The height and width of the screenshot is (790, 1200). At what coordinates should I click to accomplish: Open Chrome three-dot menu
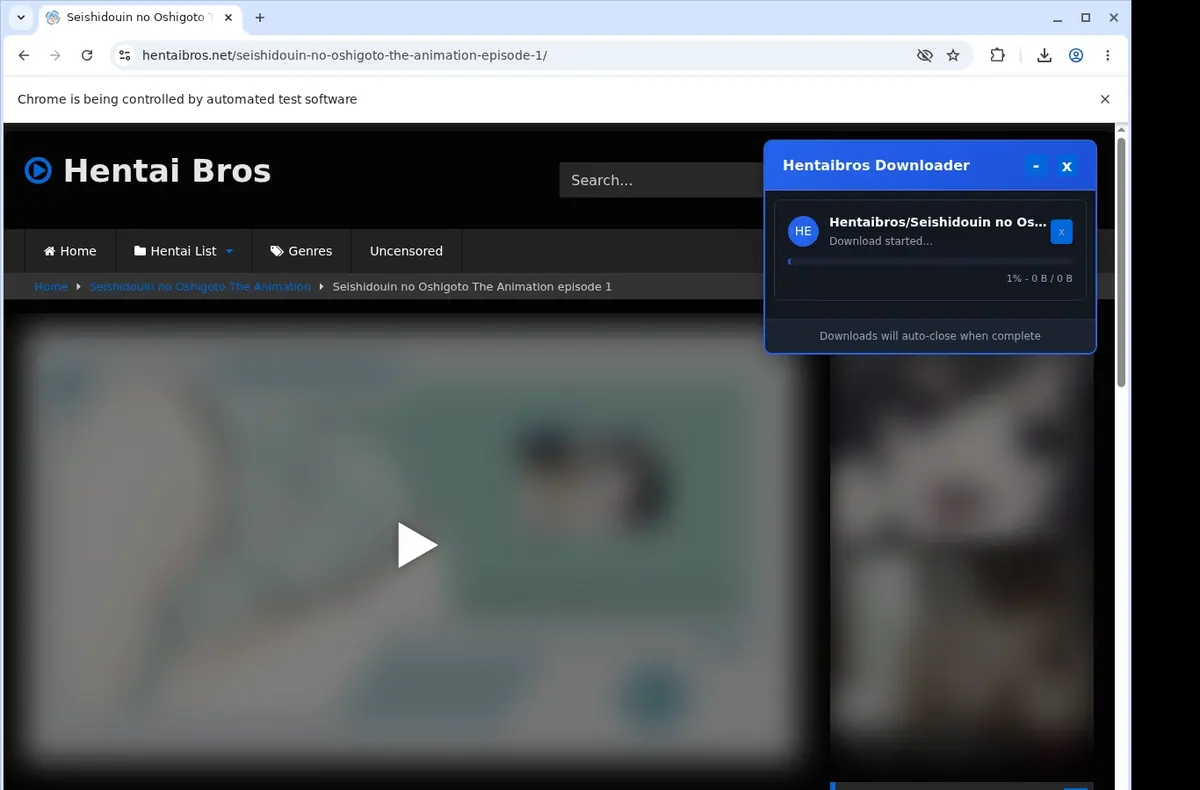coord(1107,56)
